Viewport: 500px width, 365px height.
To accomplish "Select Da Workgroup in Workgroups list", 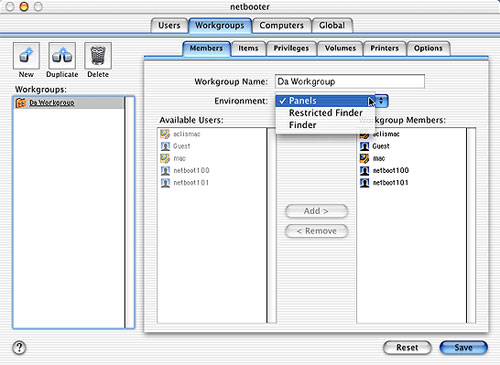I will [69, 103].
